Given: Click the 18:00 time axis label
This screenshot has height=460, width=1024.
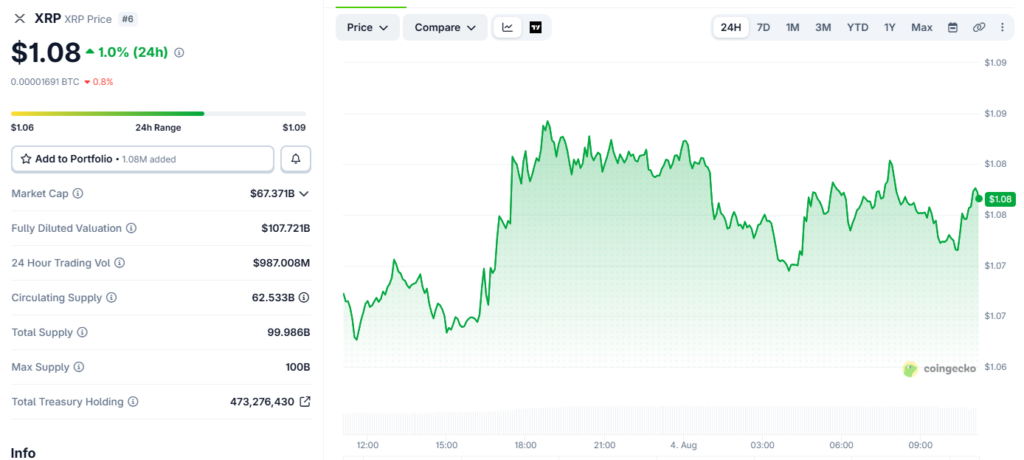Looking at the screenshot, I should pyautogui.click(x=526, y=446).
